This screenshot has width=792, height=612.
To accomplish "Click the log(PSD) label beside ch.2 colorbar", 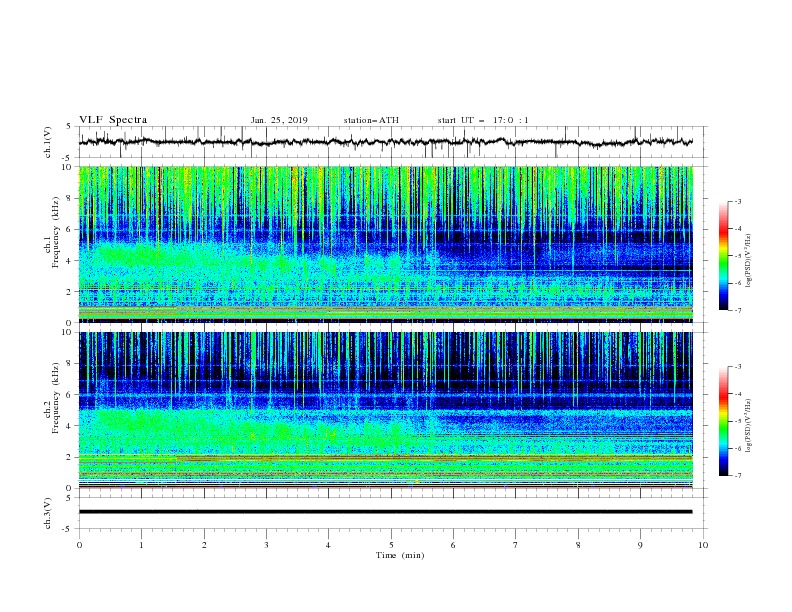I will [748, 426].
